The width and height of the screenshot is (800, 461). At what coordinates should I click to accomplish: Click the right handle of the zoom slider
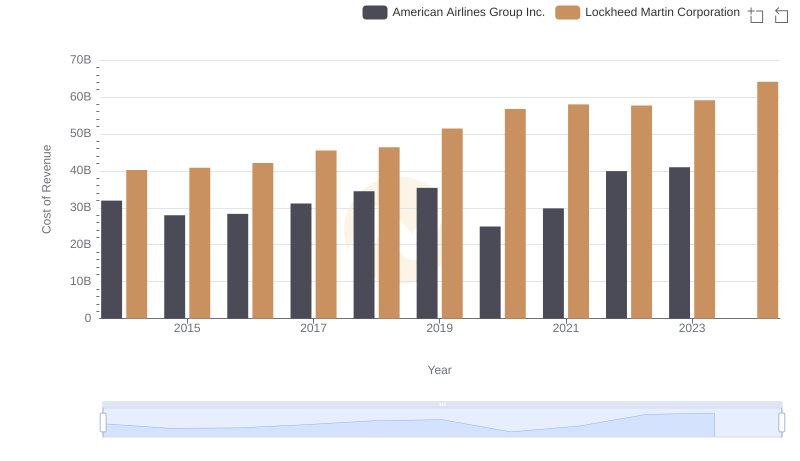coord(782,423)
